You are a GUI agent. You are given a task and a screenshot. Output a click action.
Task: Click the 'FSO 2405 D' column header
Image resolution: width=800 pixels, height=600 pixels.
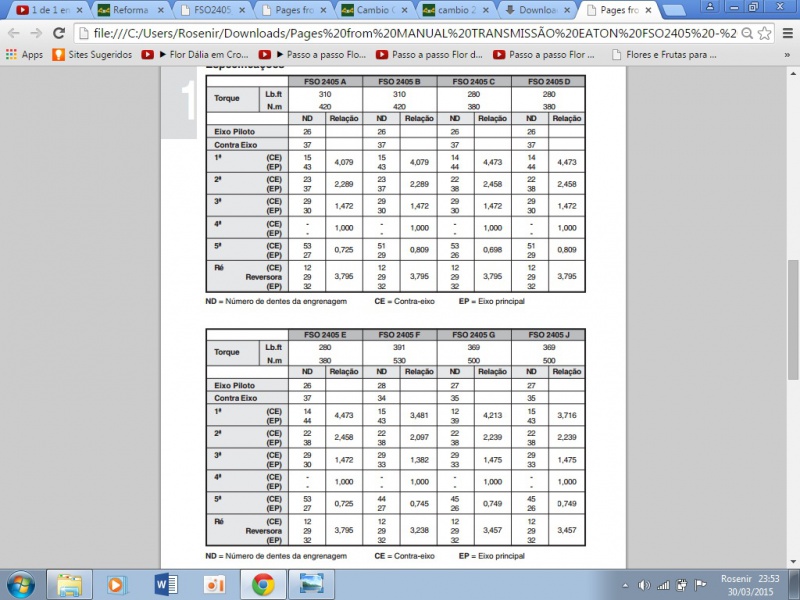pyautogui.click(x=548, y=82)
